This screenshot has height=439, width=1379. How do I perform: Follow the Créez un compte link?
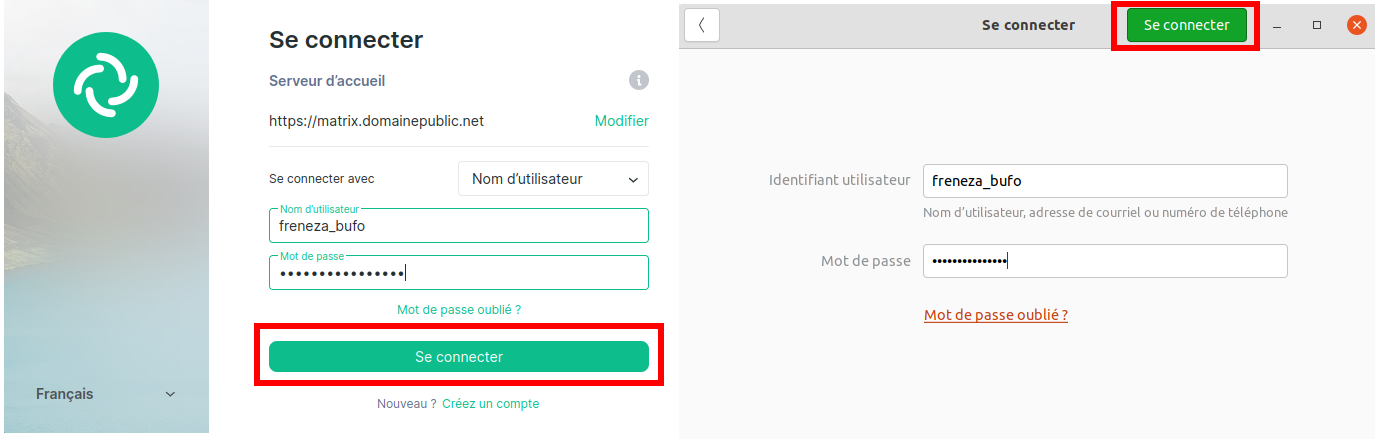click(490, 404)
